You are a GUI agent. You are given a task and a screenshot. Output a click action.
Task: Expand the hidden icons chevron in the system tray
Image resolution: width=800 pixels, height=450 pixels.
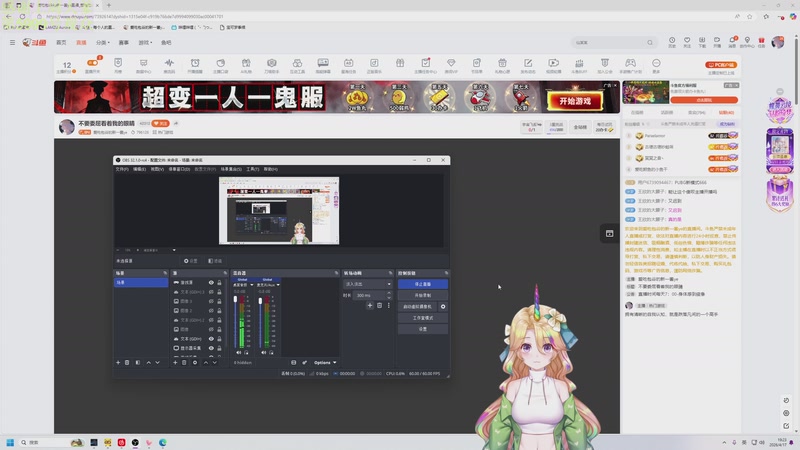click(724, 443)
